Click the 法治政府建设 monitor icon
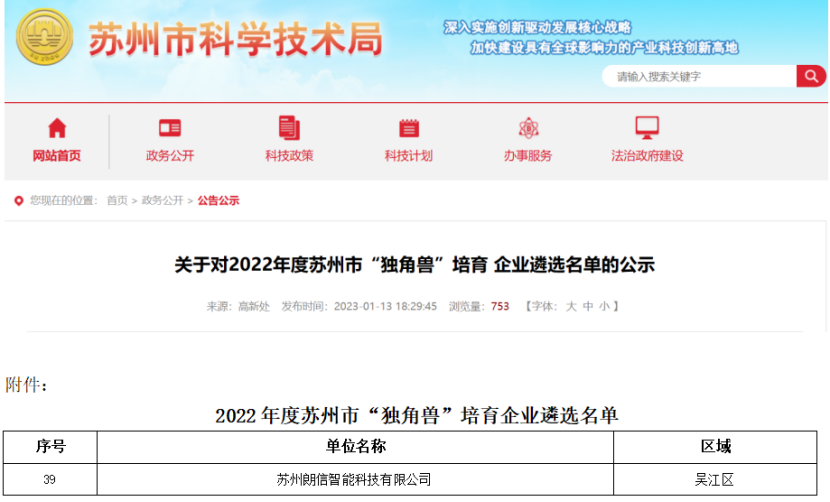The image size is (830, 502). [647, 128]
